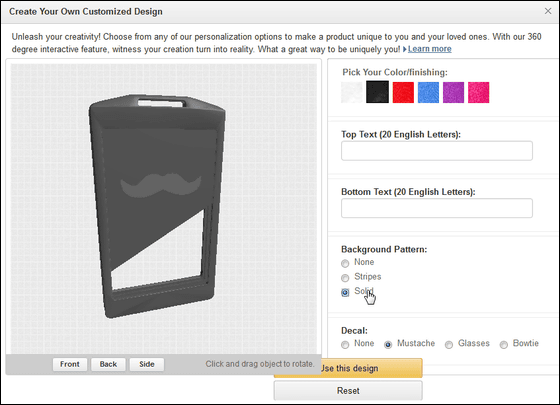560x405 pixels.
Task: Select Stripes background pattern
Action: pos(345,278)
